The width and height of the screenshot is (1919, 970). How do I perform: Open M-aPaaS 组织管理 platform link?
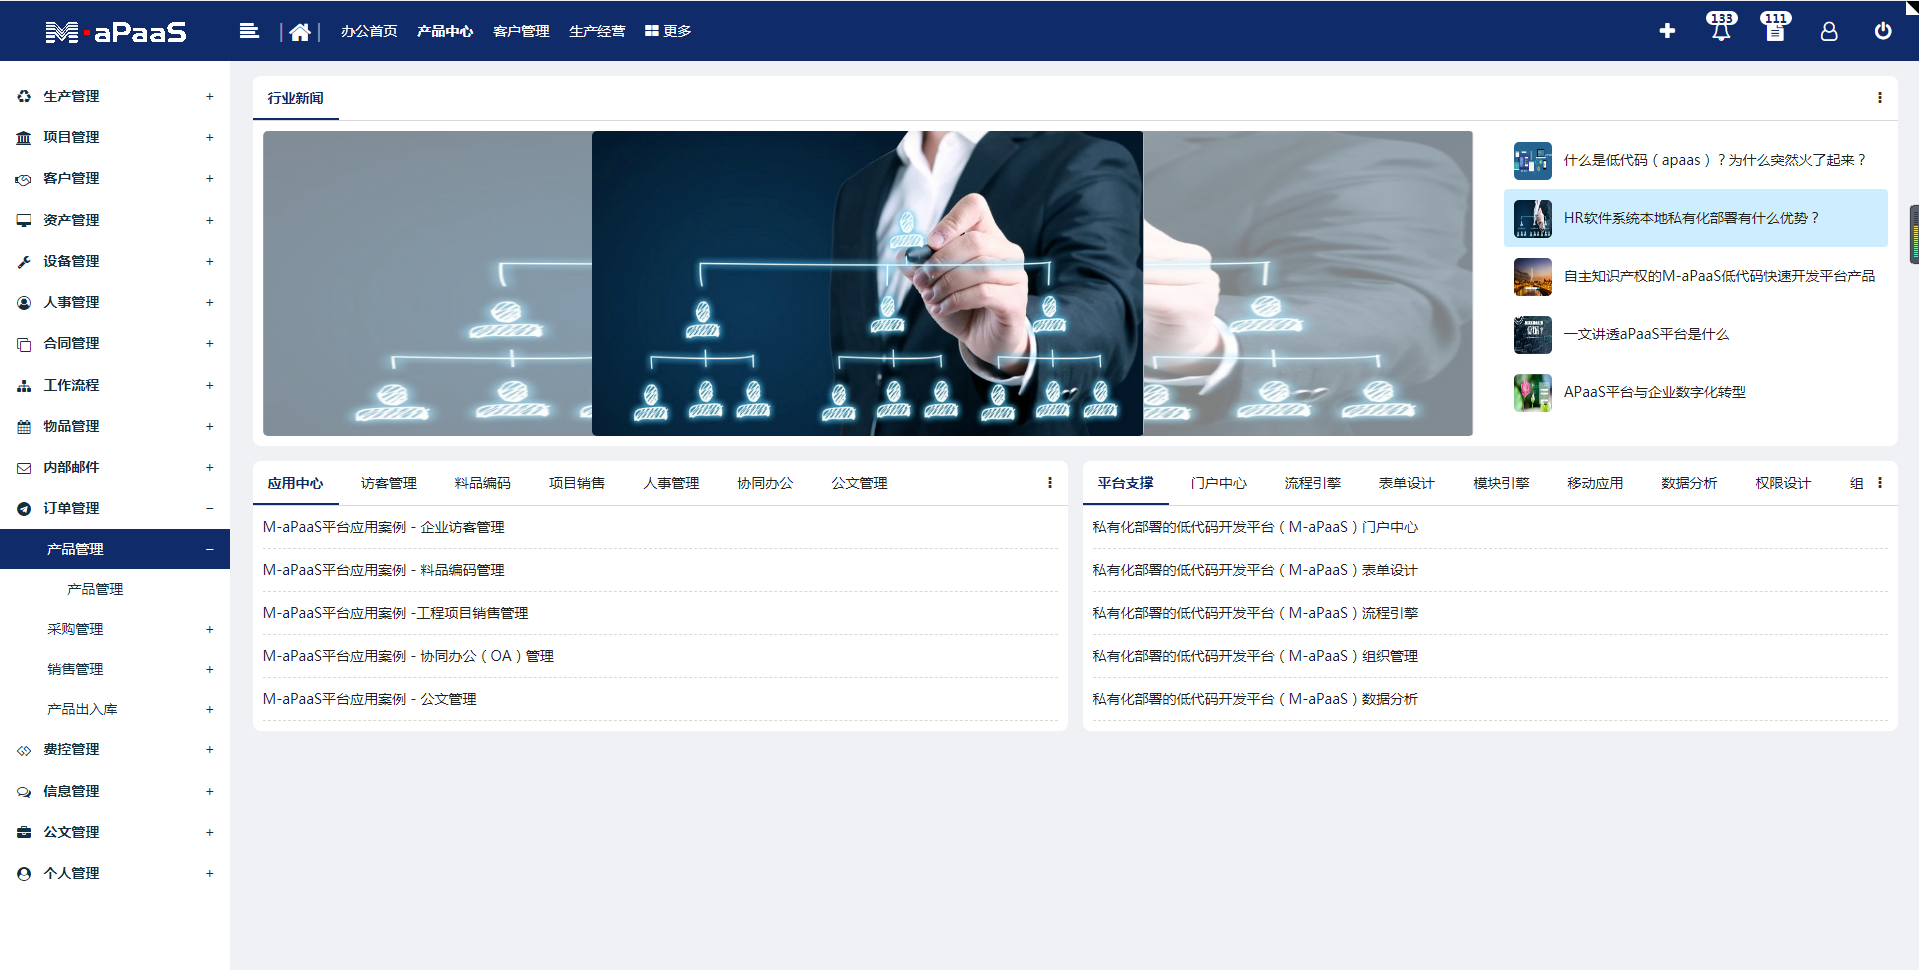click(x=1255, y=657)
